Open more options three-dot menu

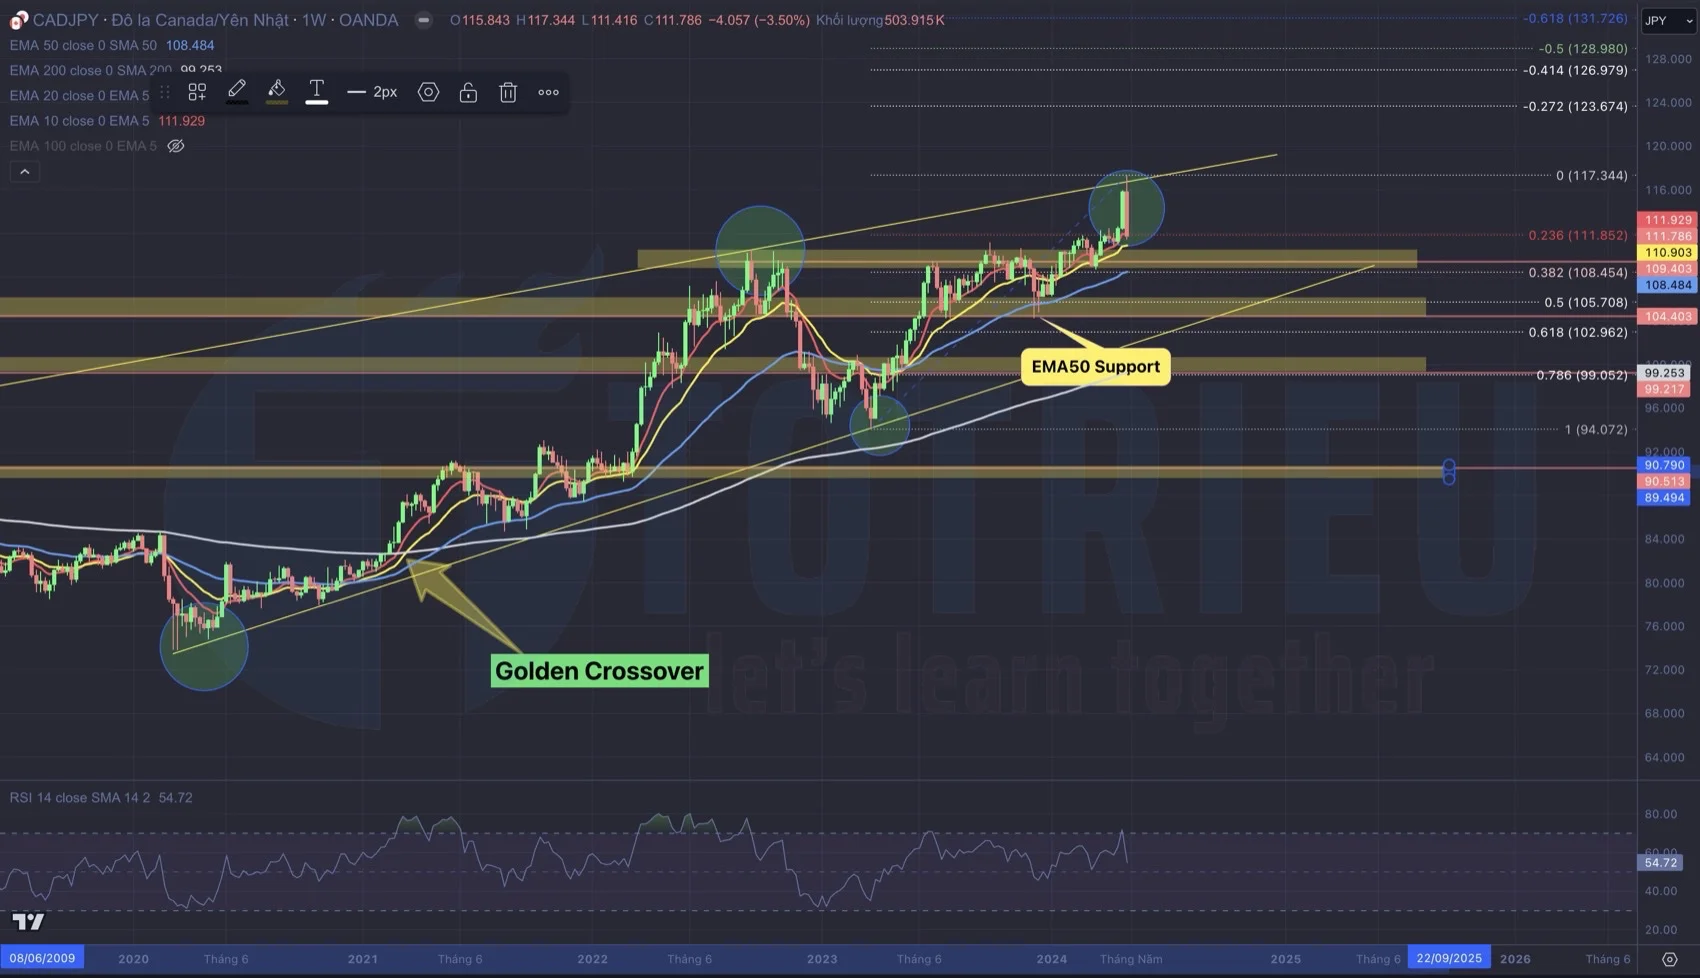[x=548, y=92]
